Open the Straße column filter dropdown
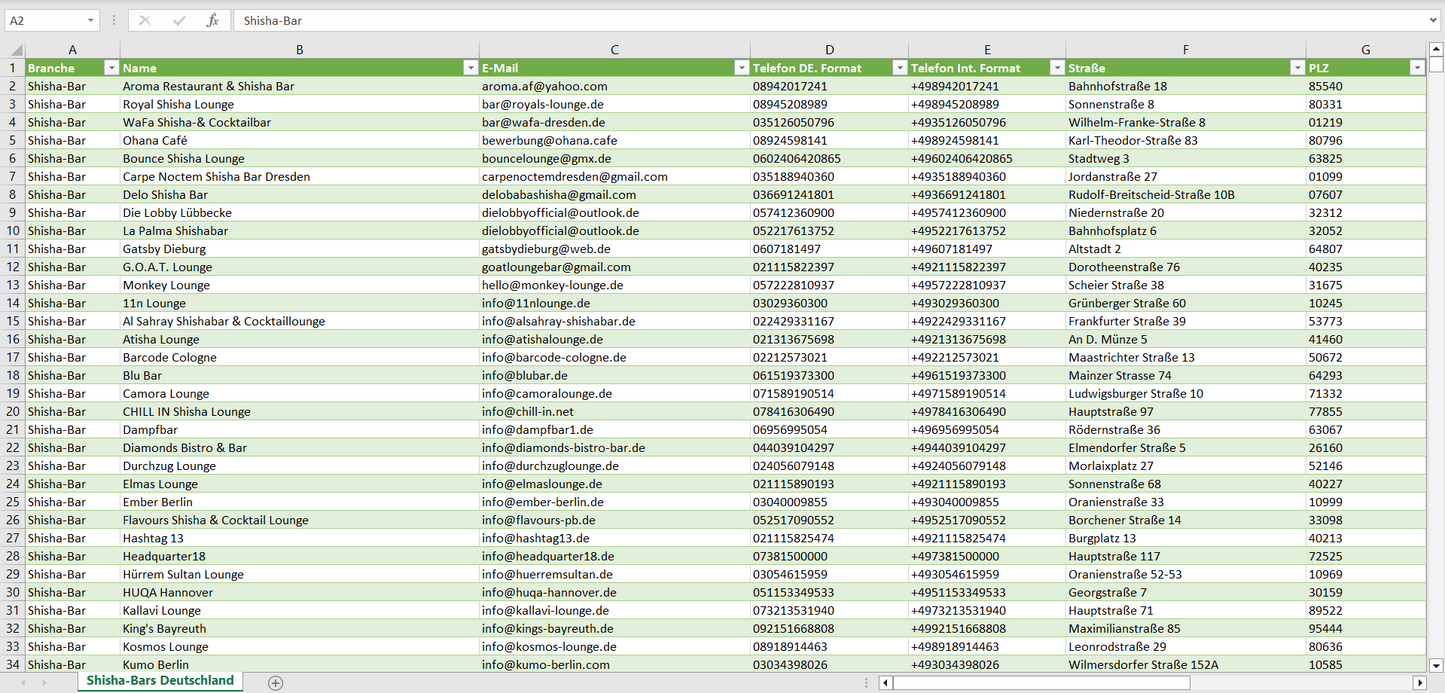Image resolution: width=1445 pixels, height=693 pixels. pyautogui.click(x=1297, y=68)
